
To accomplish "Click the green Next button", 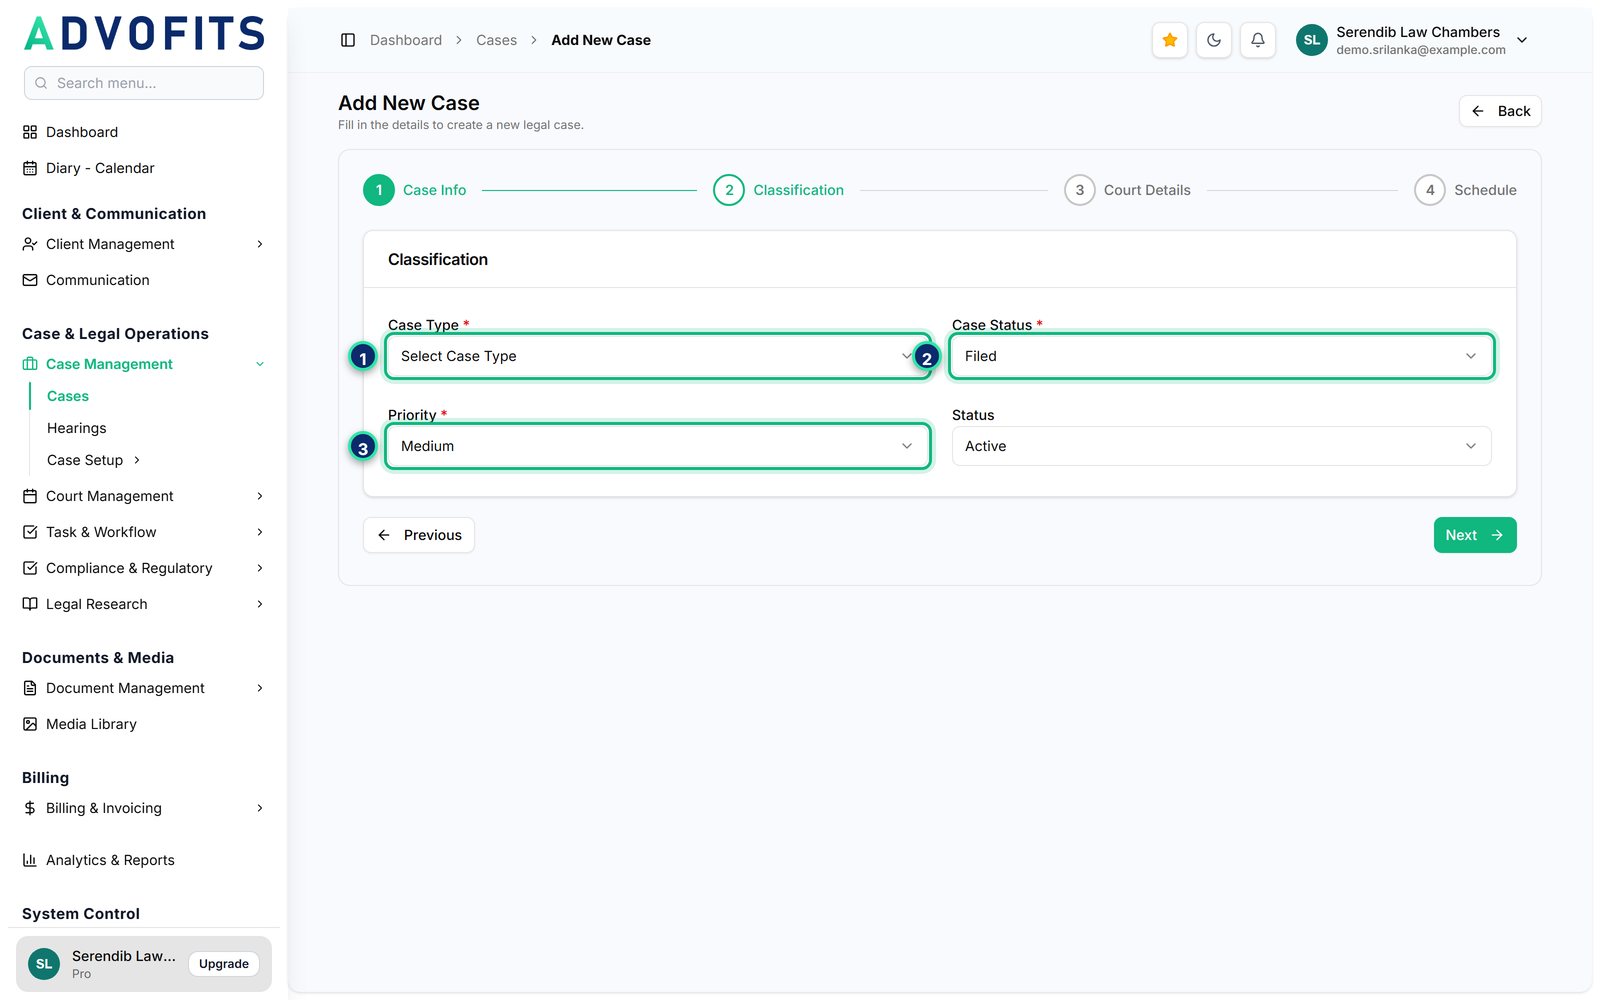I will (x=1475, y=535).
